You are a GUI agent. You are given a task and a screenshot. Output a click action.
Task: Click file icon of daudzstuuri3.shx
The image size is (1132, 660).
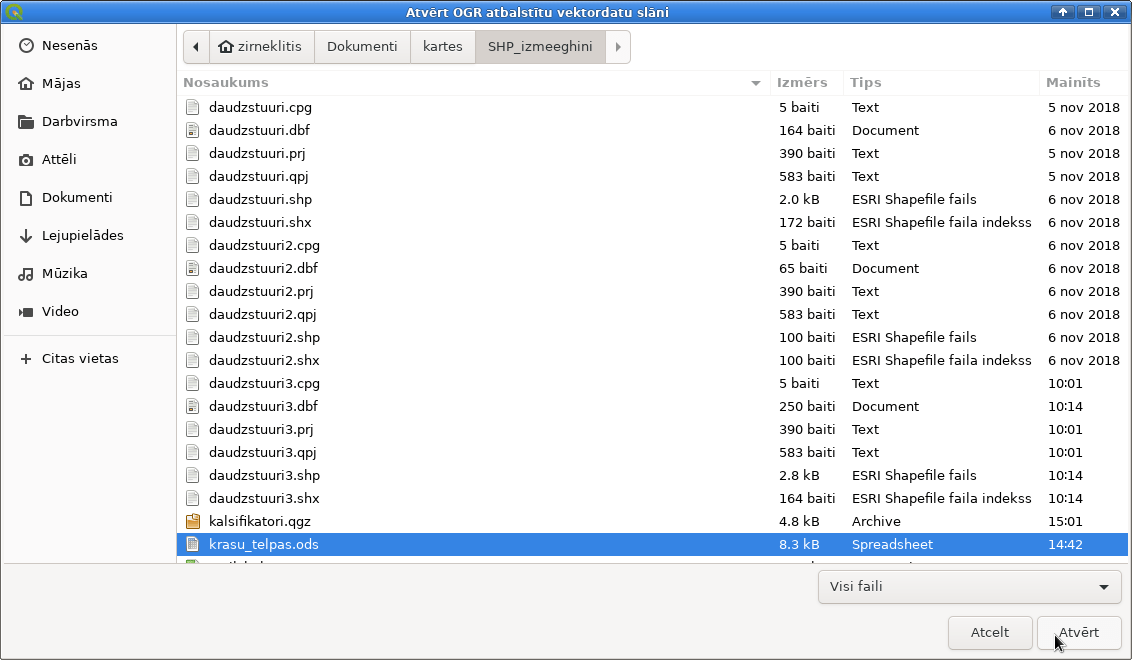pos(192,499)
